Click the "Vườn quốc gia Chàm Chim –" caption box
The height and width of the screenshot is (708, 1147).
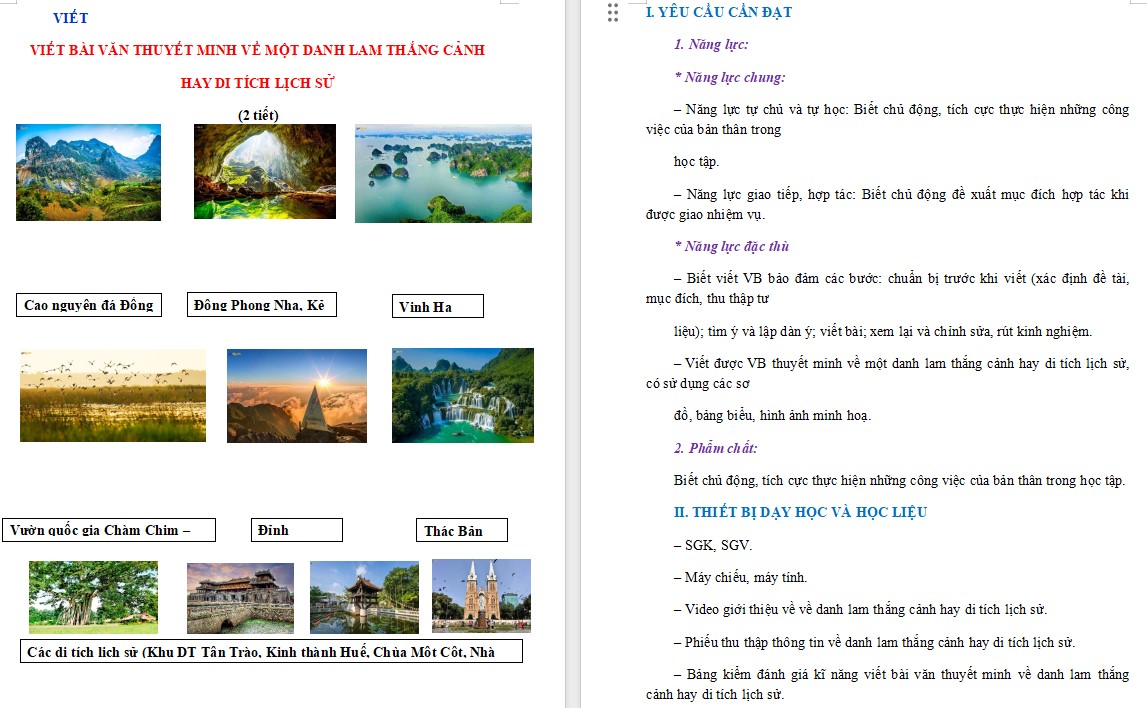[111, 529]
